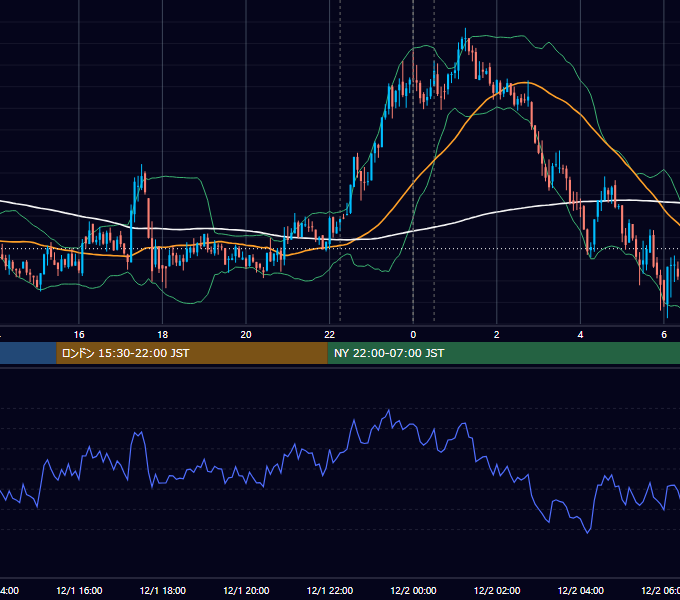The height and width of the screenshot is (600, 680).
Task: Click the 12/2 02:00 label on the lower axis
Action: (497, 590)
